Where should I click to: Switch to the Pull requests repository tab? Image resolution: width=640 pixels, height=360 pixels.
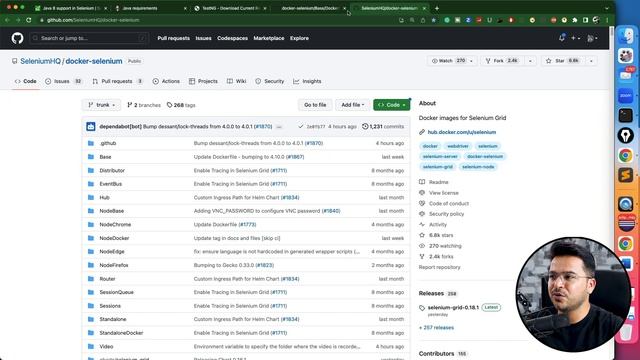[x=117, y=81]
